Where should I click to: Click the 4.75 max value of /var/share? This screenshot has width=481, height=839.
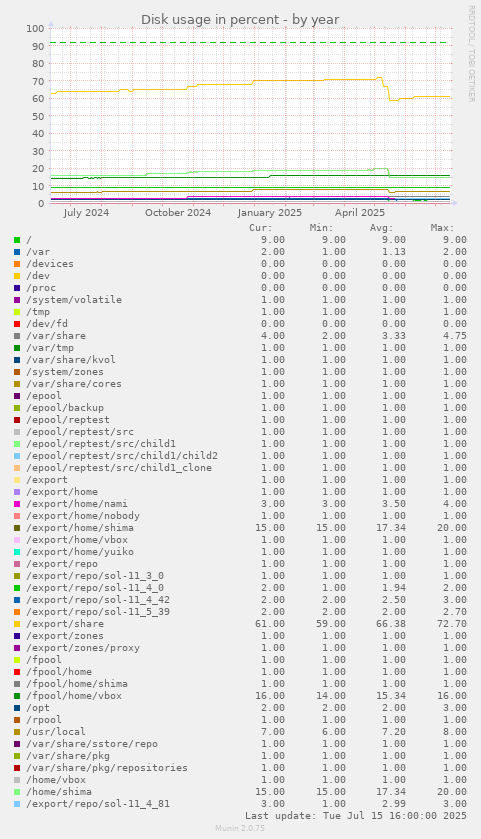455,336
